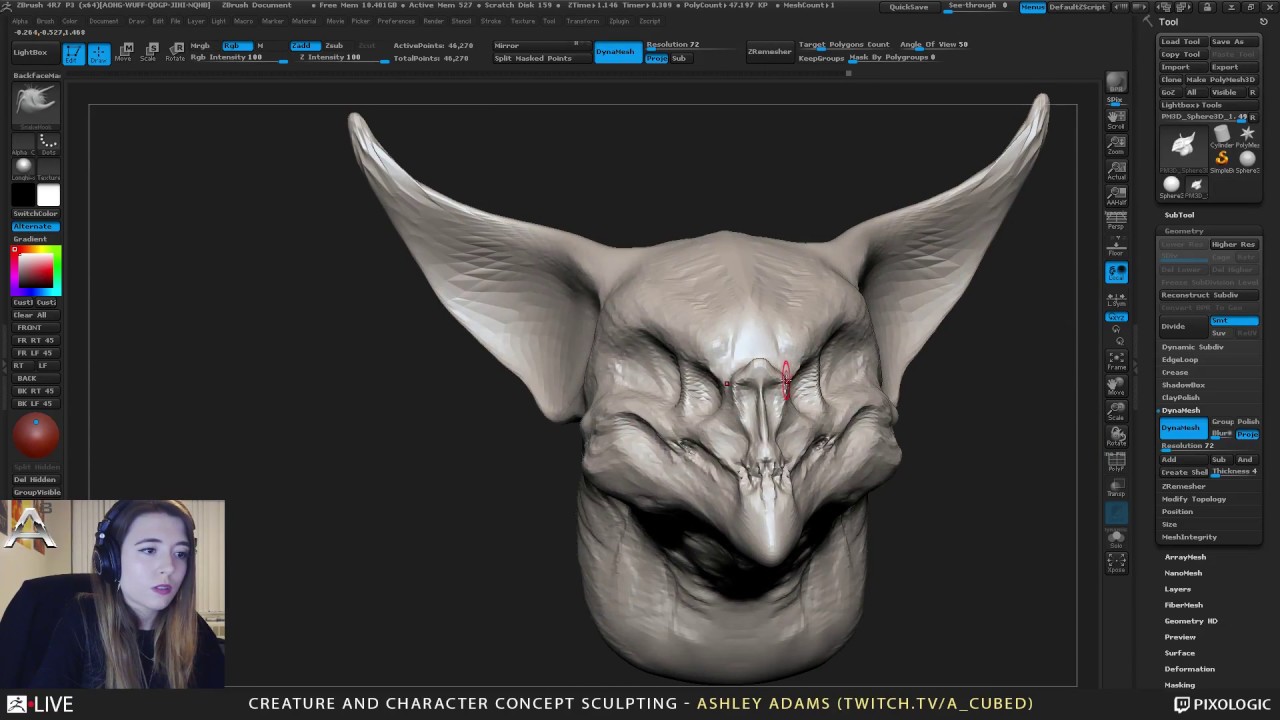
Task: Enable Zsub sculpt mode
Action: tap(334, 45)
